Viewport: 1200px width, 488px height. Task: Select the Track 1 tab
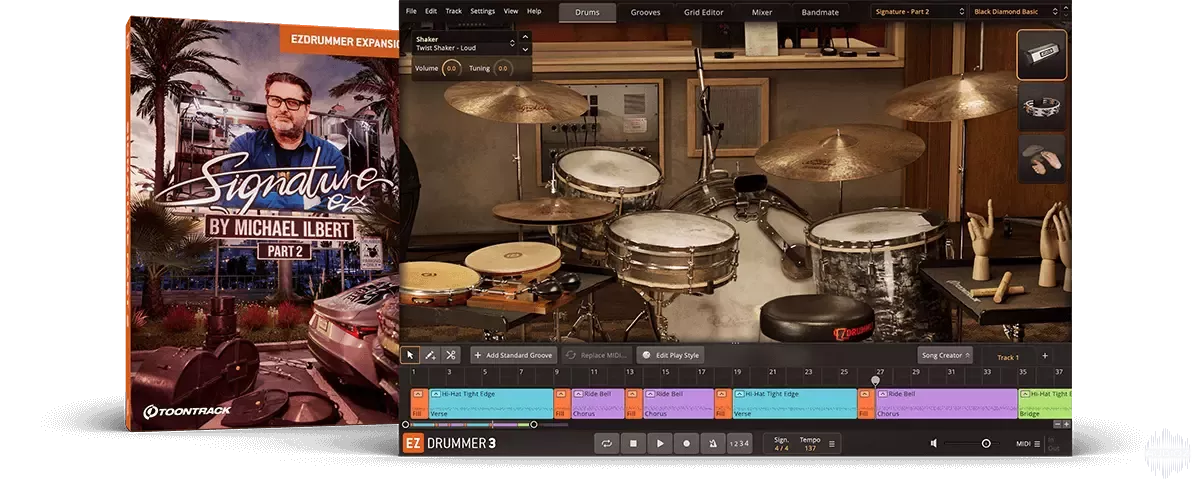1008,357
